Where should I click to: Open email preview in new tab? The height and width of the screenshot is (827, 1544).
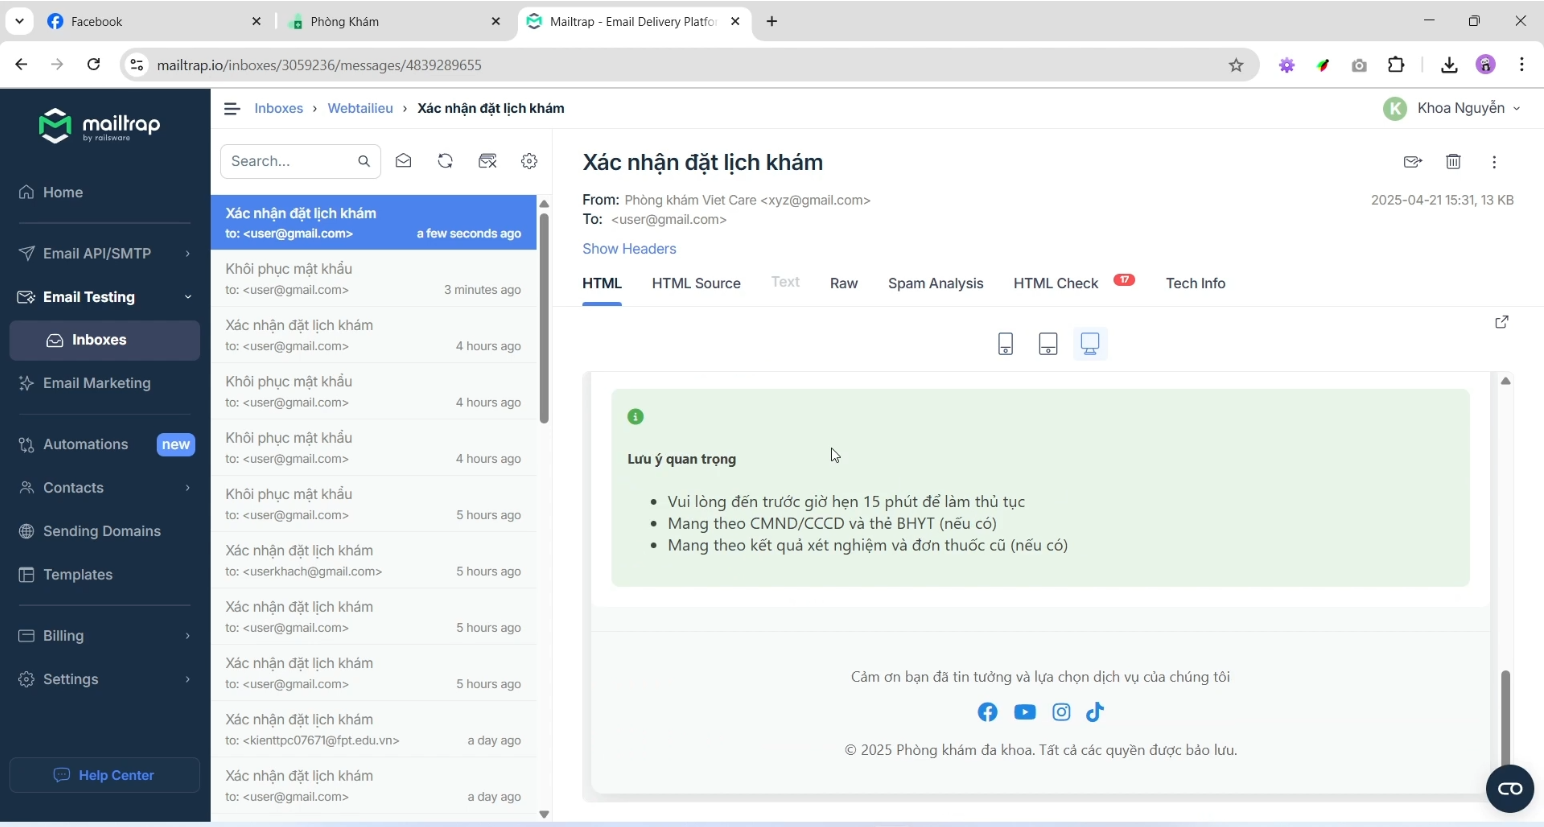[1501, 322]
